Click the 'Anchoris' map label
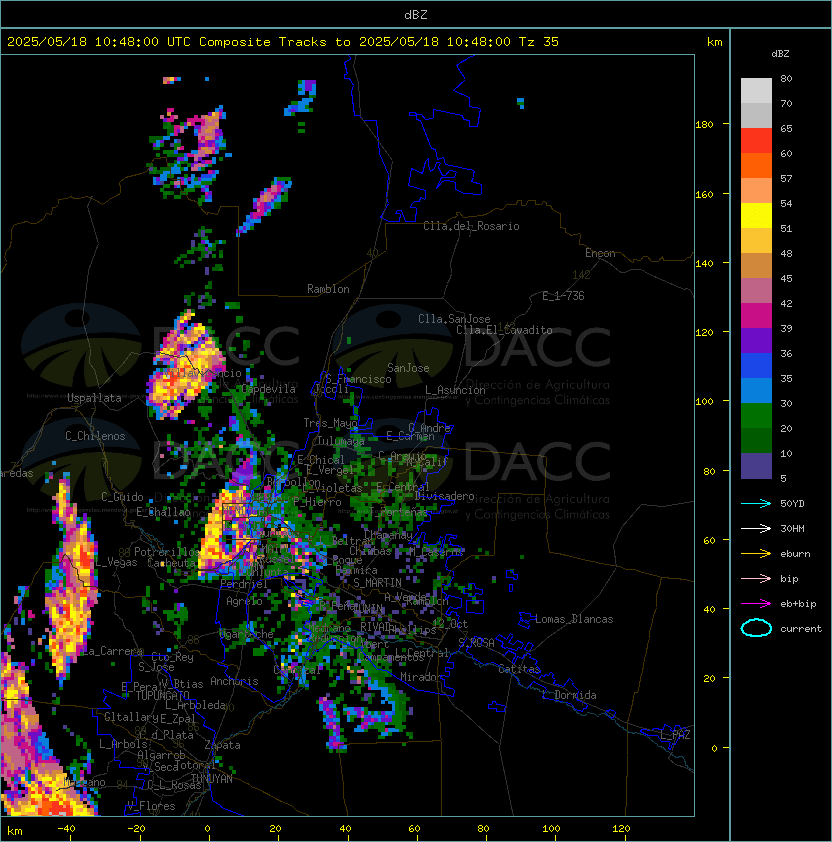Image resolution: width=832 pixels, height=842 pixels. click(234, 681)
